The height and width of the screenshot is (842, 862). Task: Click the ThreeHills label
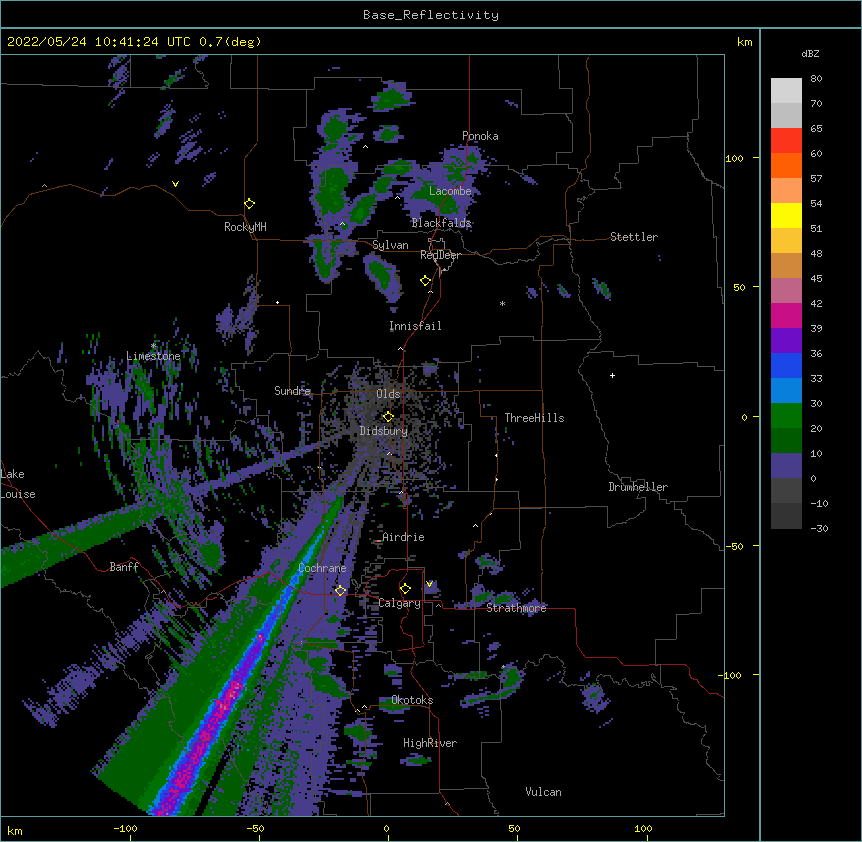[534, 418]
